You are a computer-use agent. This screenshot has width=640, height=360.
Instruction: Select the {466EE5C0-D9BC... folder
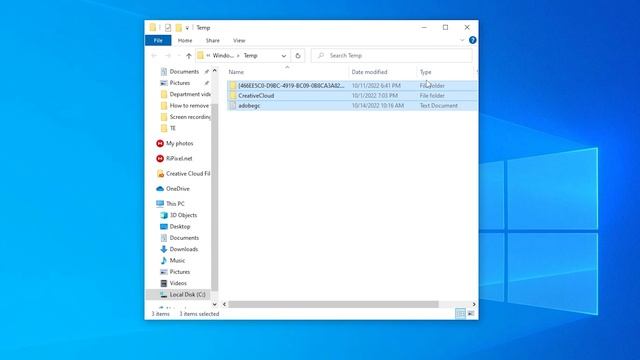pyautogui.click(x=352, y=86)
